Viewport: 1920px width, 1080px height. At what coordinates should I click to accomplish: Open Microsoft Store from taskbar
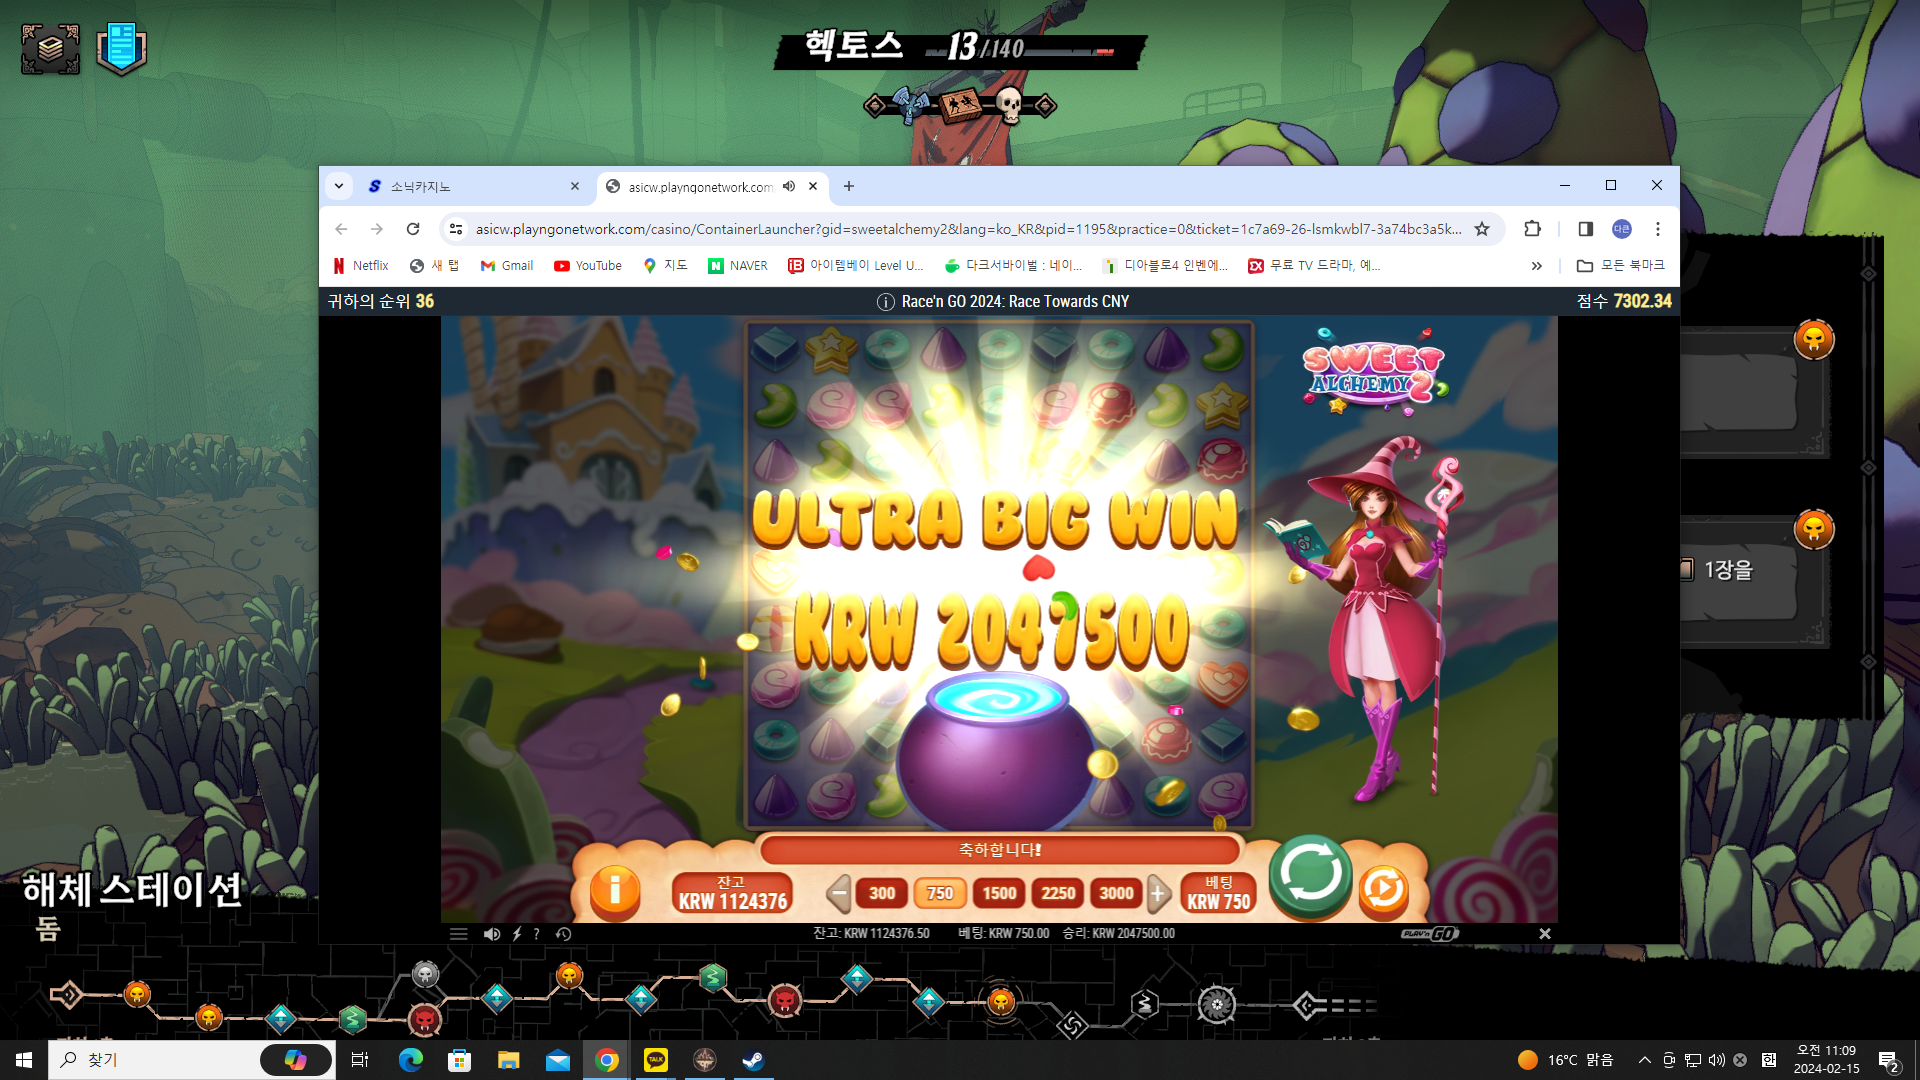click(459, 1060)
